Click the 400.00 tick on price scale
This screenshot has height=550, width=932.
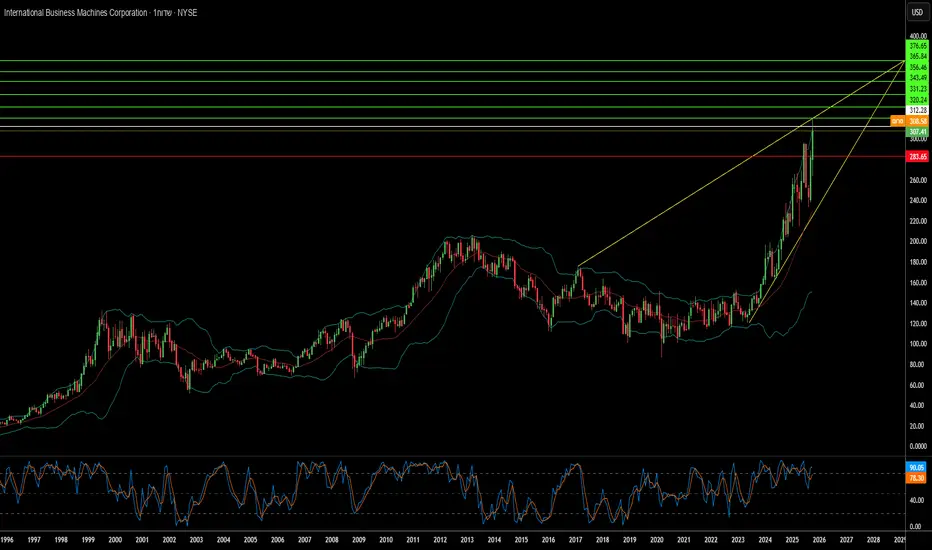point(917,36)
